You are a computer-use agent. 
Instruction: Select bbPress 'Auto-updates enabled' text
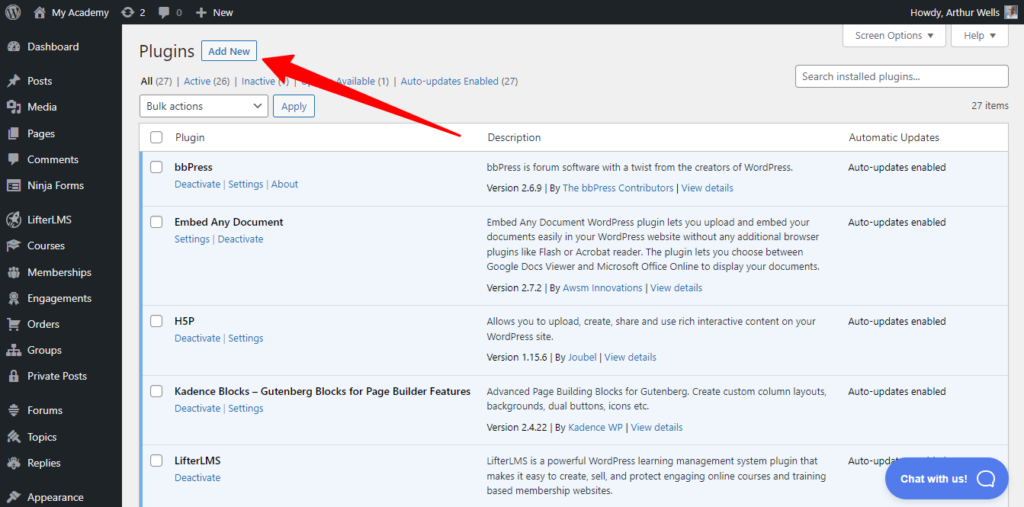point(897,167)
